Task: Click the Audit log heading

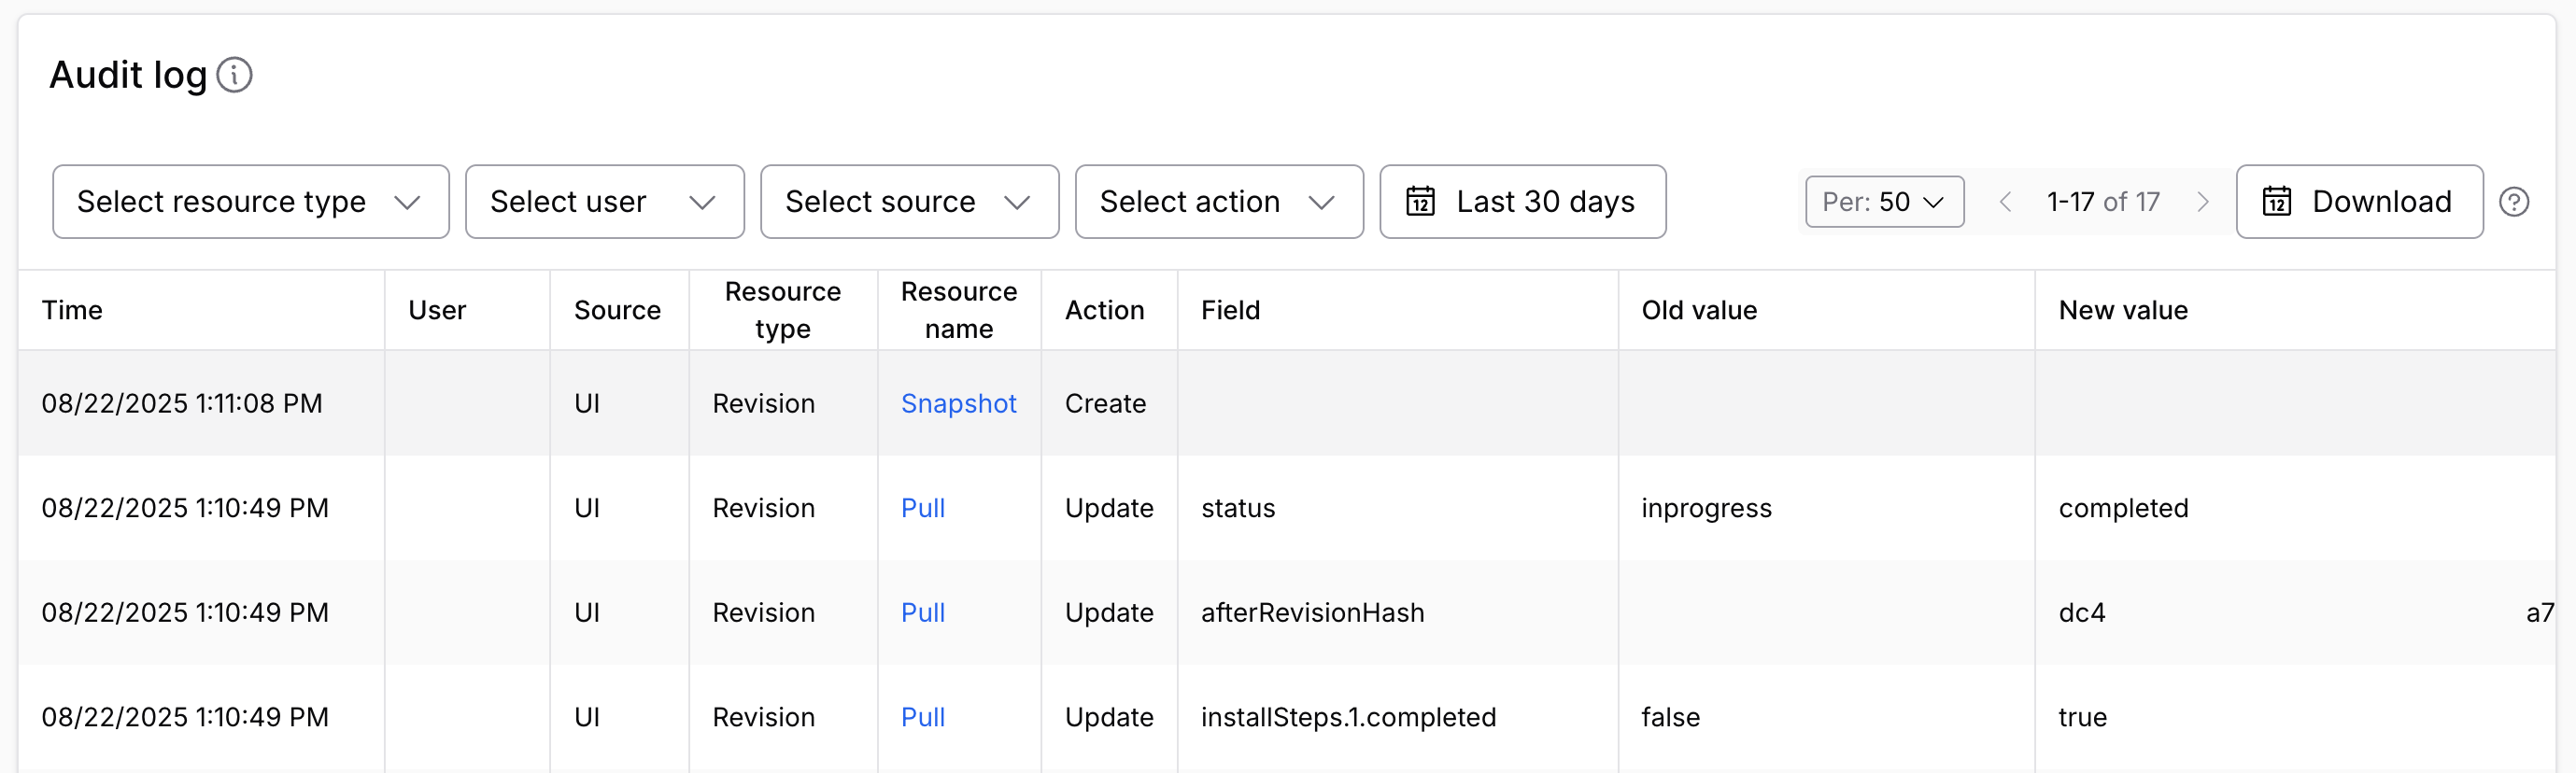Action: click(128, 75)
